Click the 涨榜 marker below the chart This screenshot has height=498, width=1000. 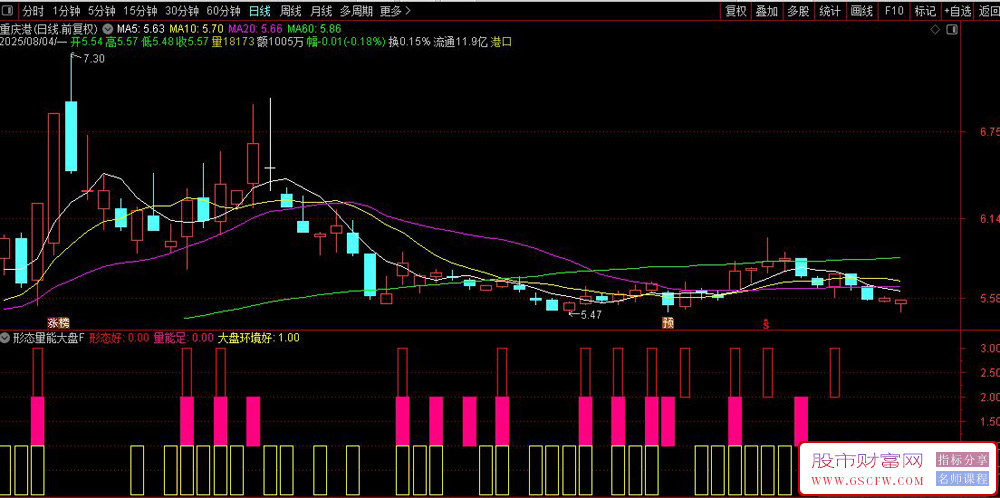coord(58,323)
